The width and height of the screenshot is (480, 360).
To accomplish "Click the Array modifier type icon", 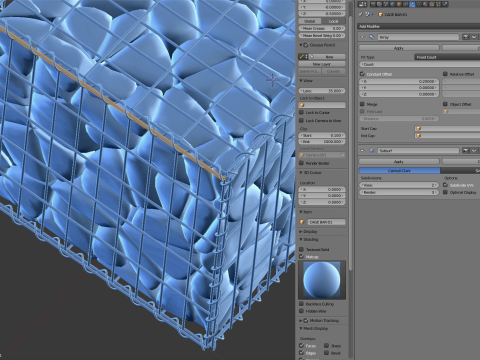I will pyautogui.click(x=372, y=37).
